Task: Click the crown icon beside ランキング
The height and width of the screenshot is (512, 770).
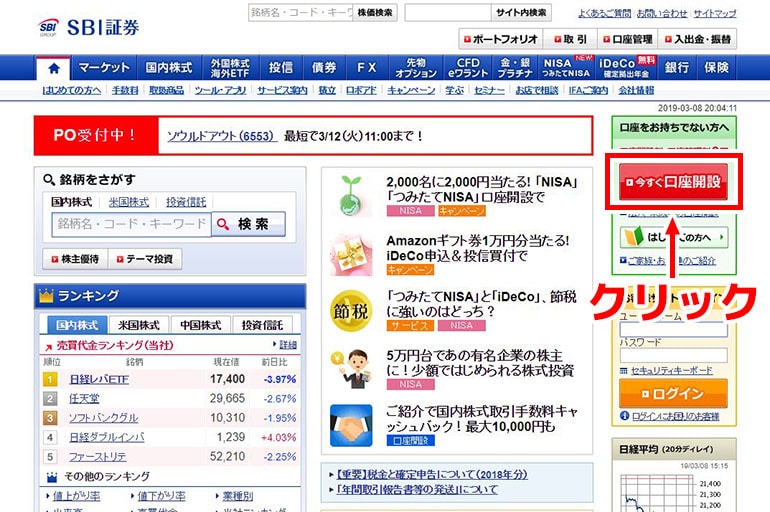Action: 46,296
